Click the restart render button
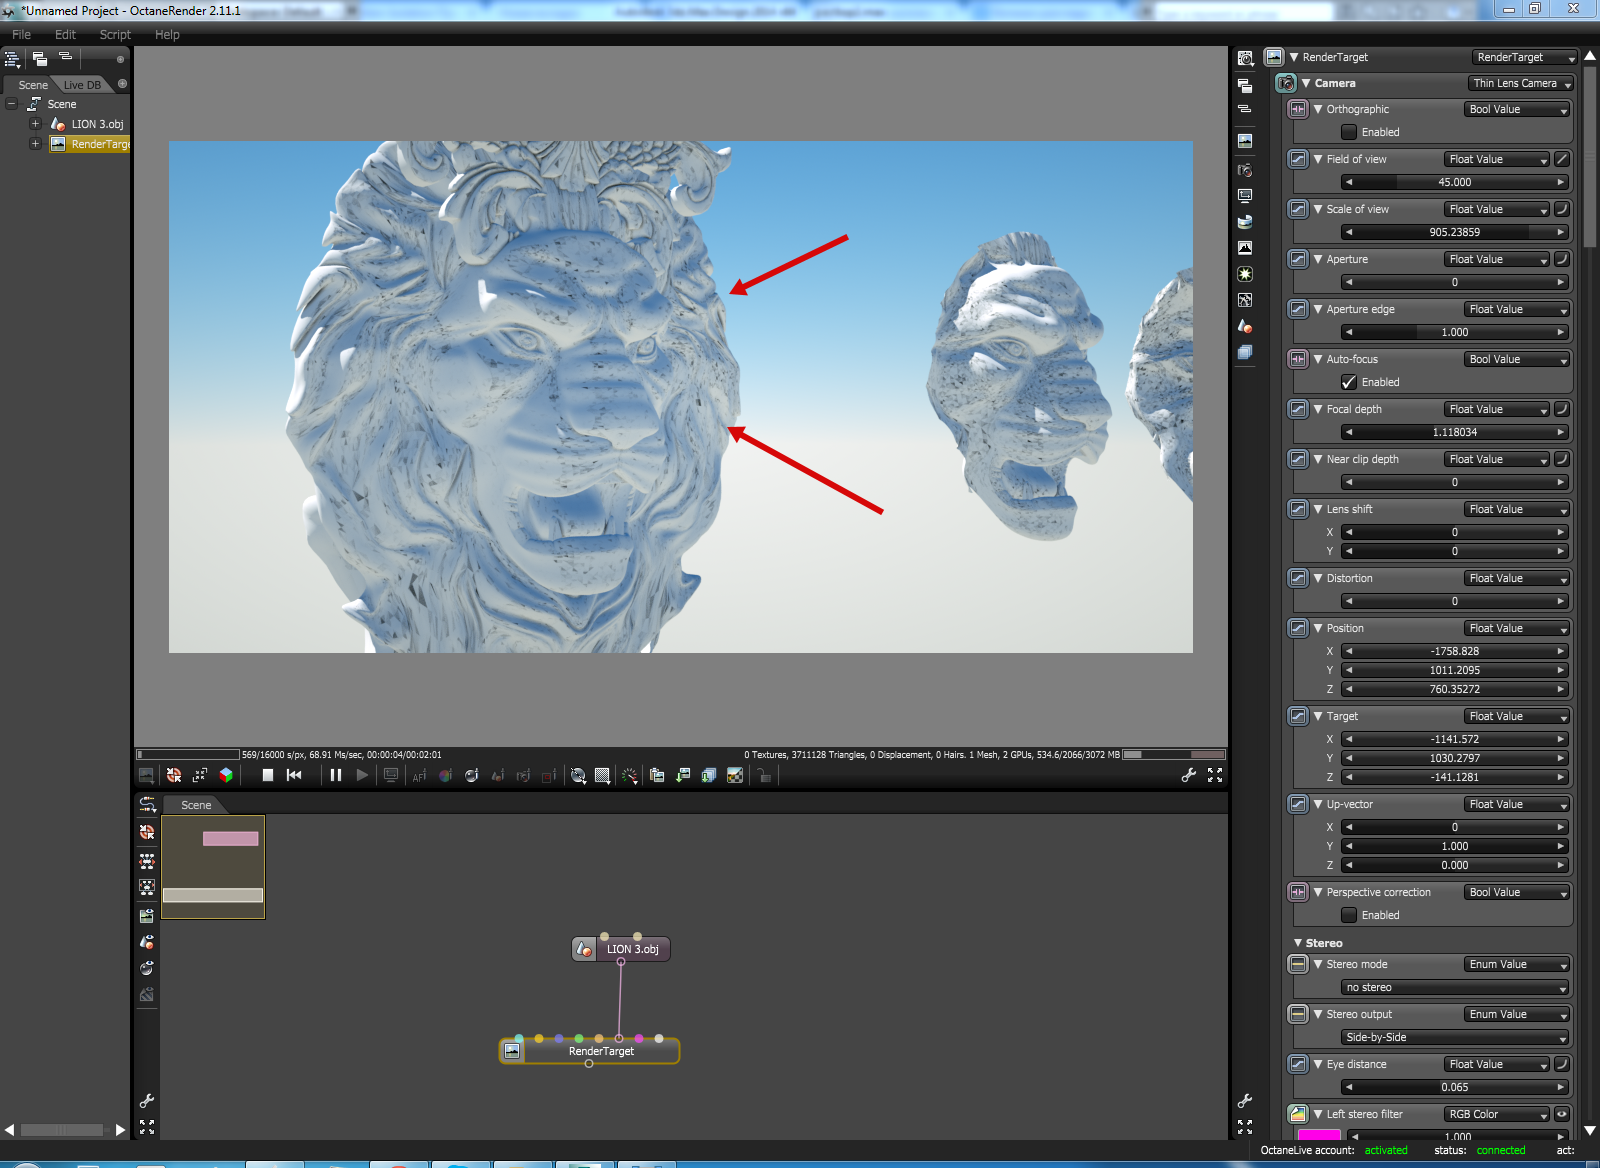 click(x=294, y=775)
